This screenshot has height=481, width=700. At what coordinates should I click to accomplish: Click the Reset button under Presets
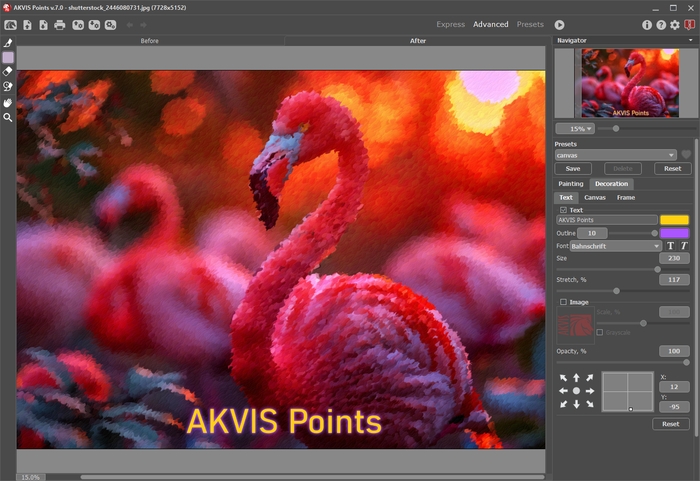click(672, 168)
